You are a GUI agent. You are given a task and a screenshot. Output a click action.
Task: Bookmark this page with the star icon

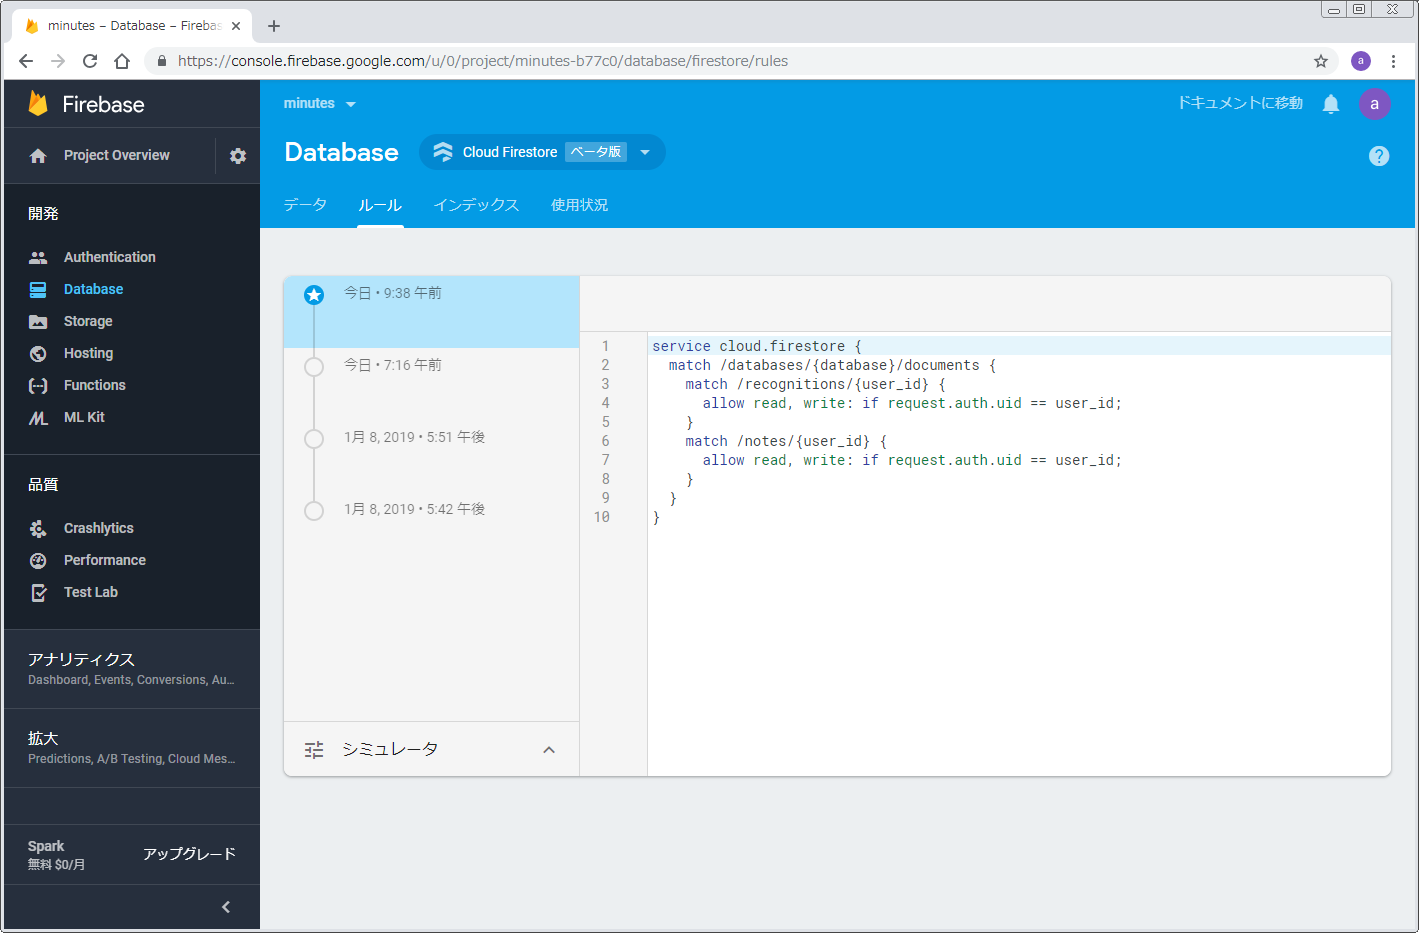1320,61
